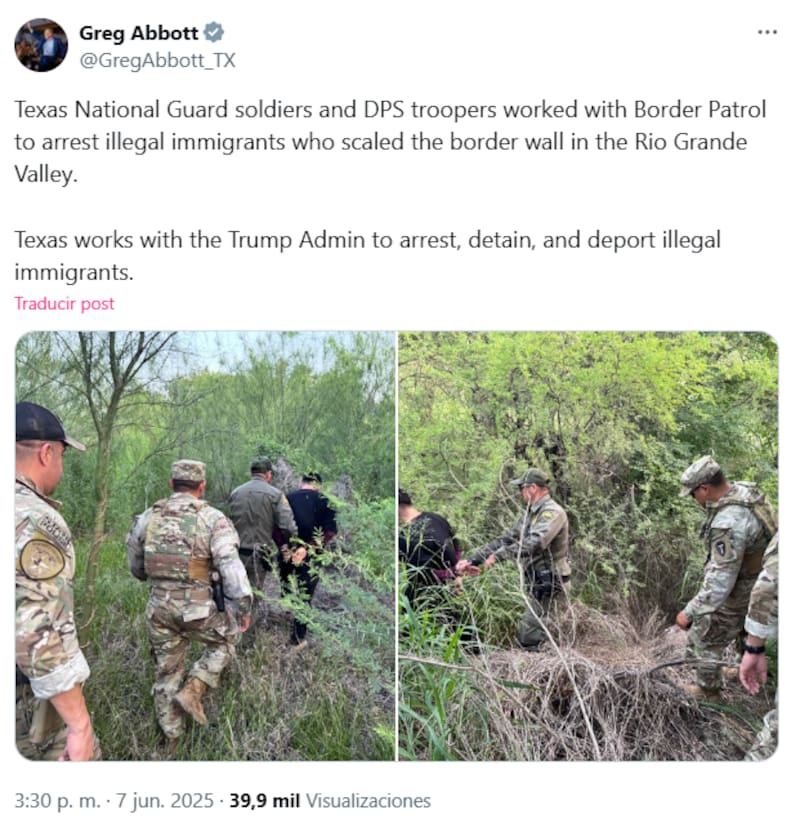Click the soldier's shoulder patch in left photo
This screenshot has height=832, width=800.
pyautogui.click(x=42, y=559)
